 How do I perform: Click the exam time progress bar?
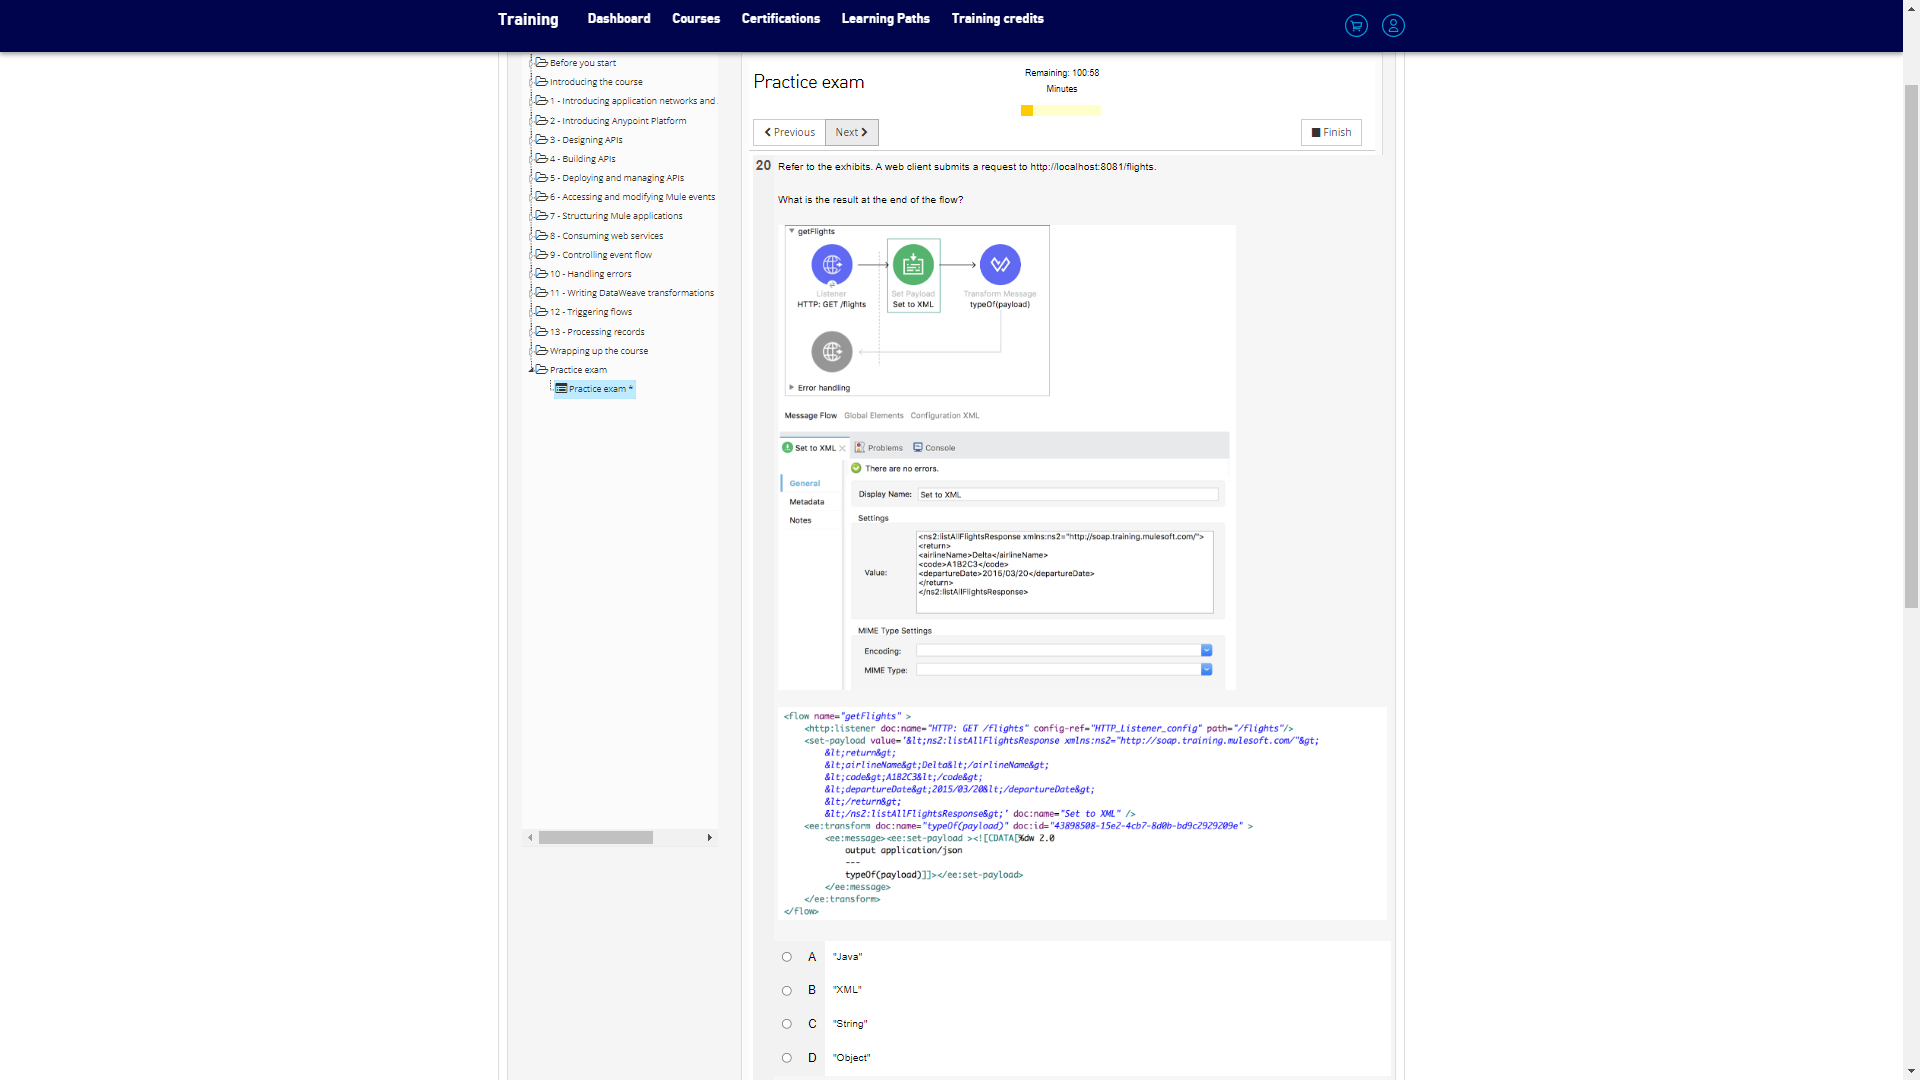1061,111
